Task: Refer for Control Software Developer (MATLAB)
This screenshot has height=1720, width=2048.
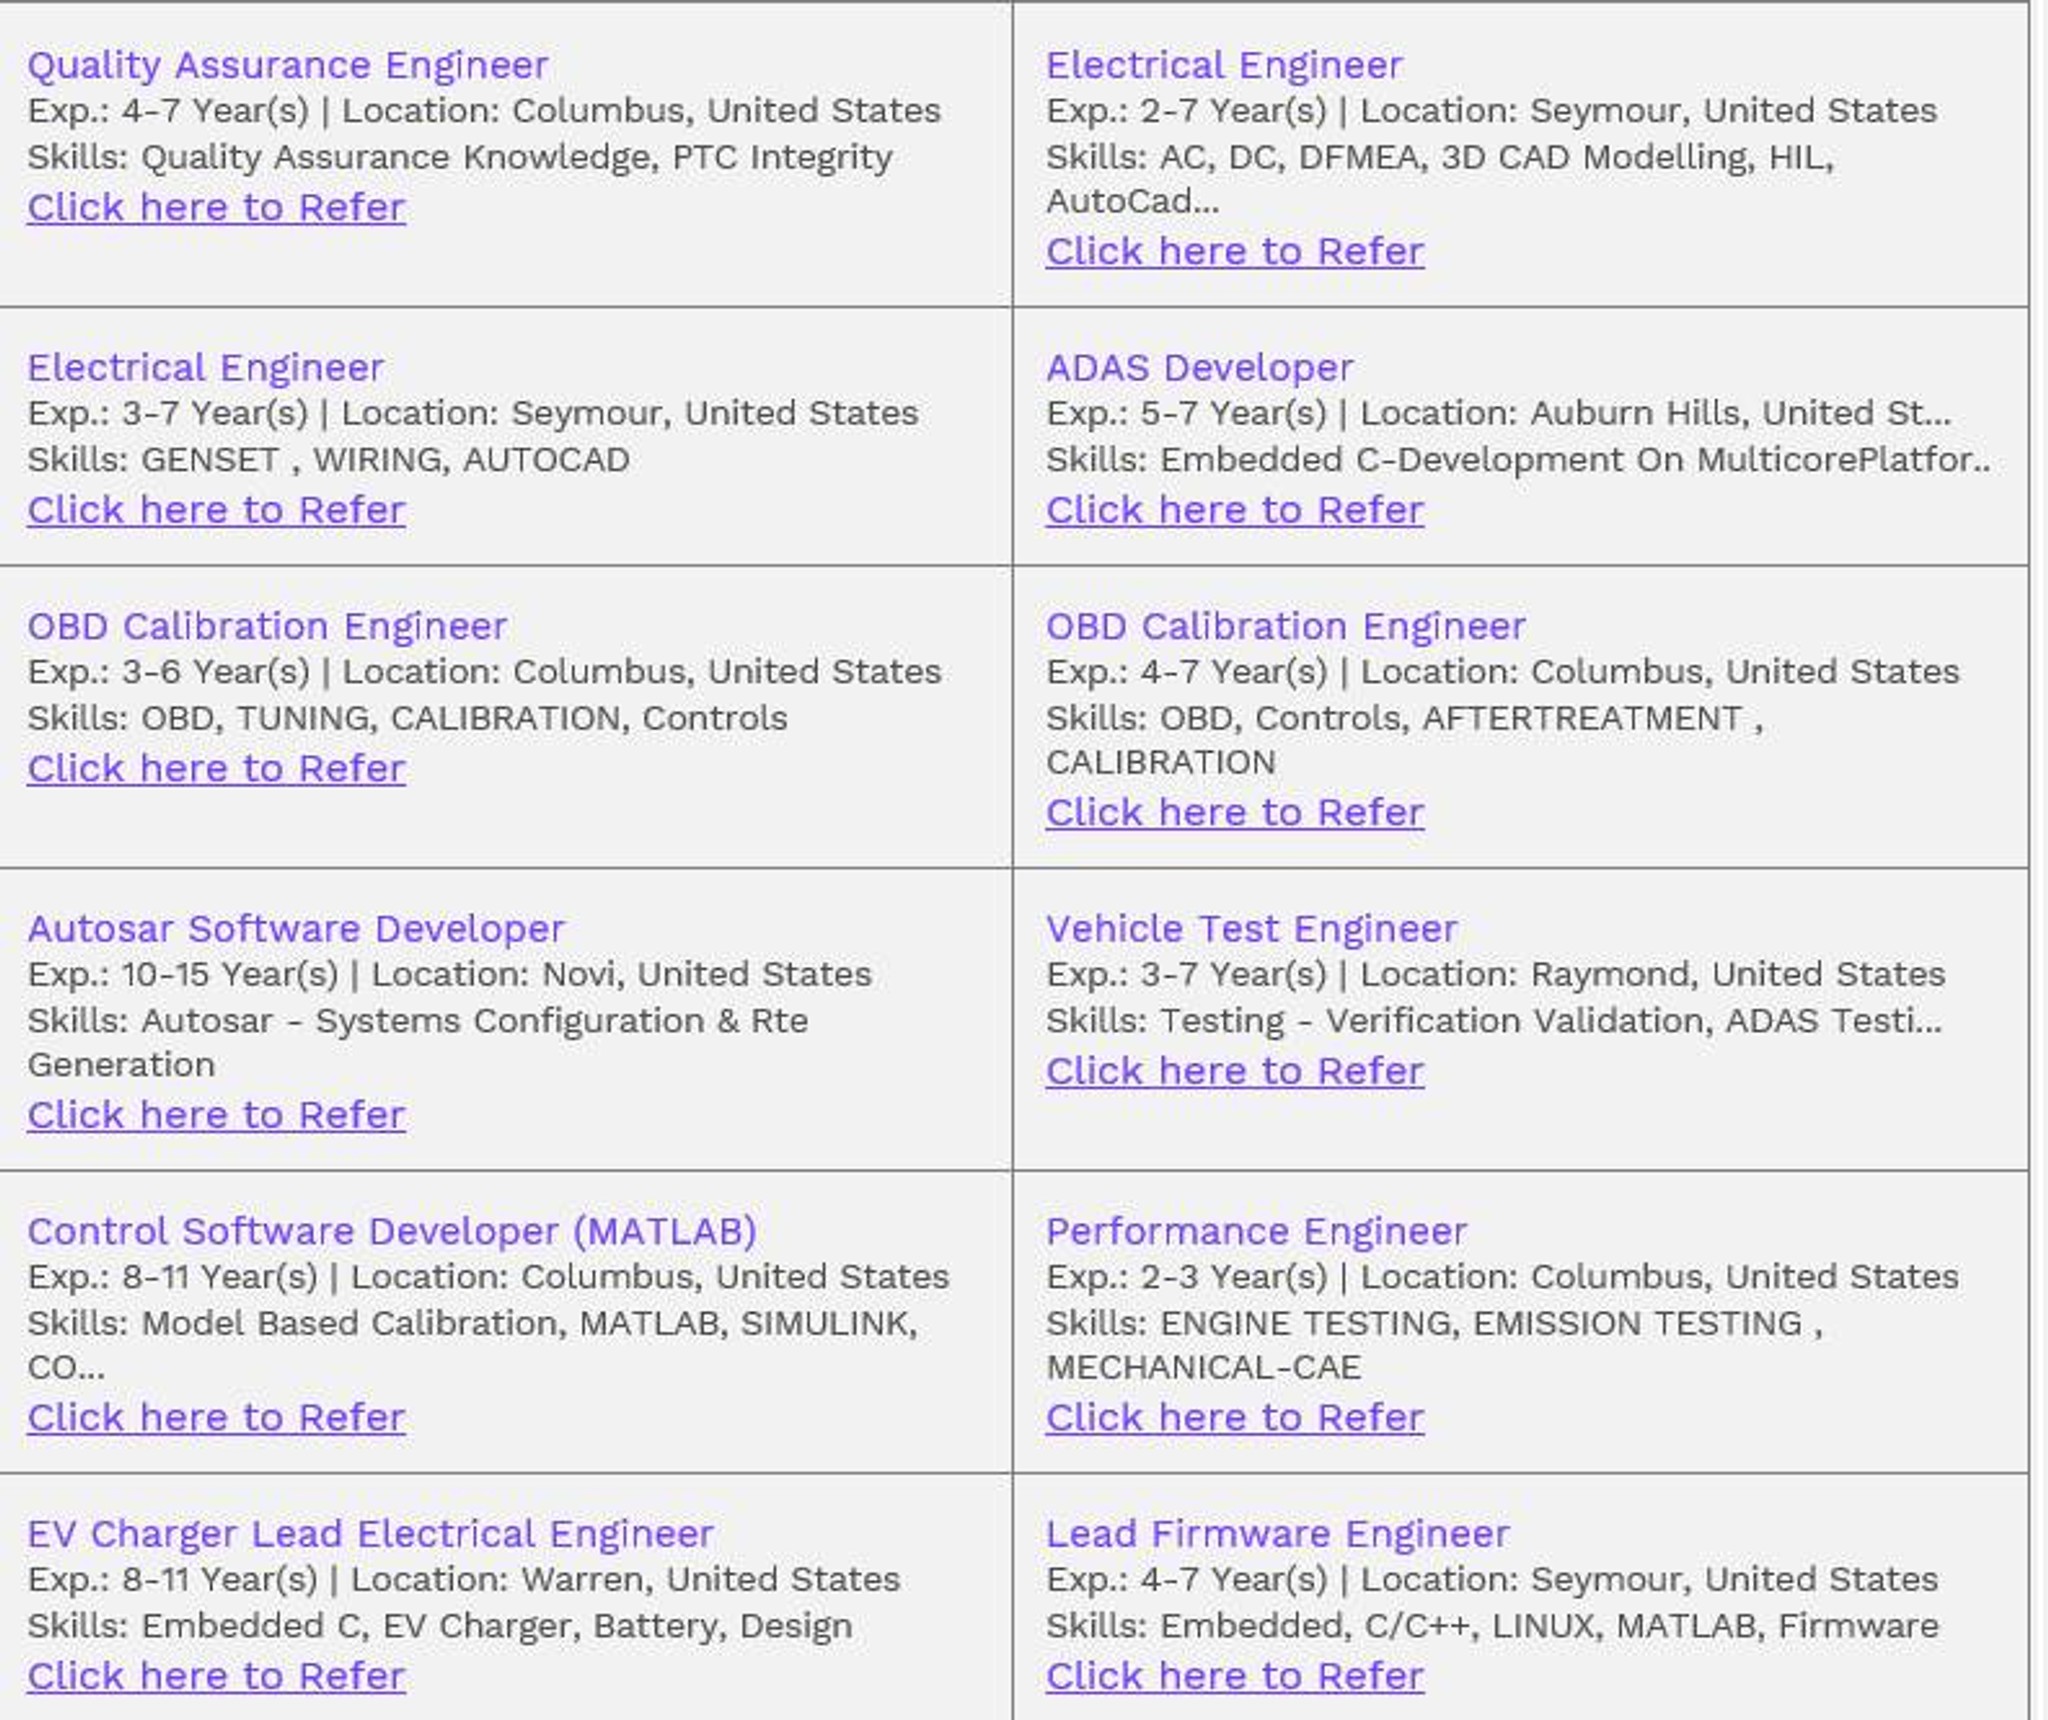Action: tap(216, 1417)
